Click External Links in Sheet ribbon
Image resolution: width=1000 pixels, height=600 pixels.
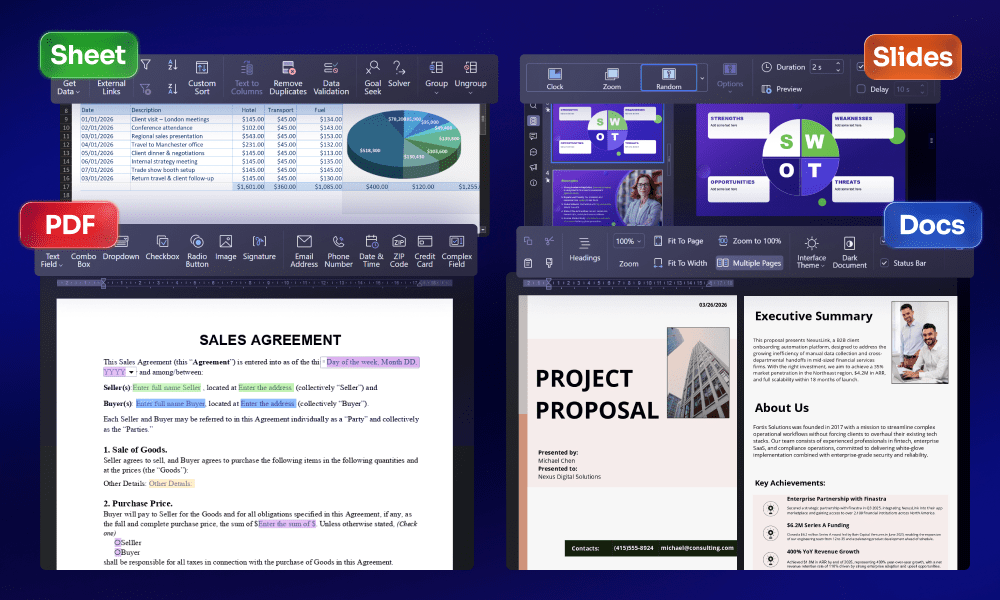click(111, 87)
